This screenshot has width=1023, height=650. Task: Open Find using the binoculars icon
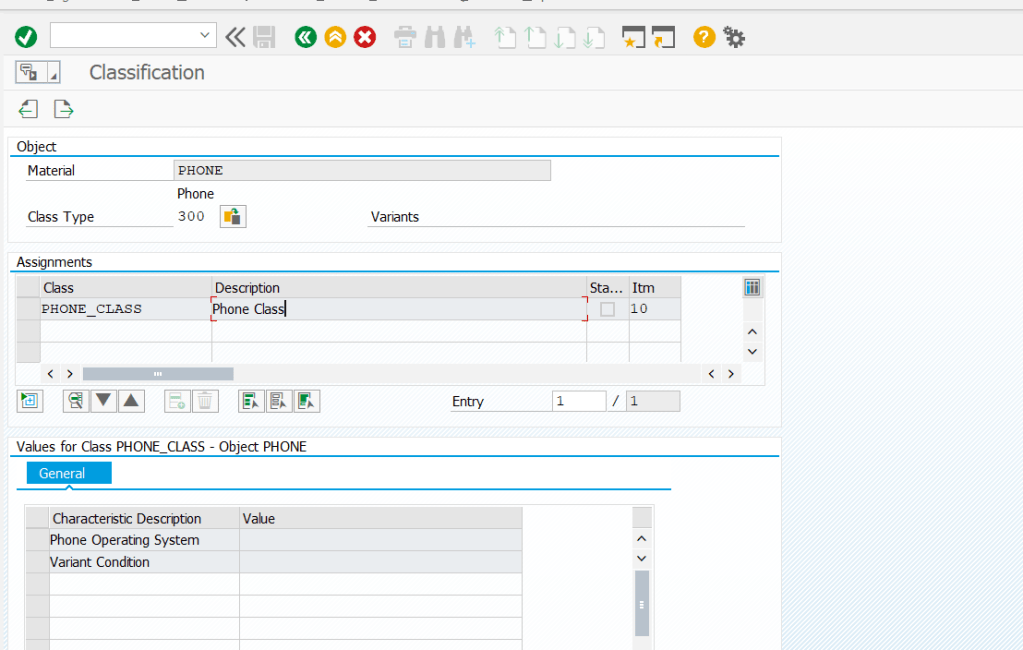point(434,36)
